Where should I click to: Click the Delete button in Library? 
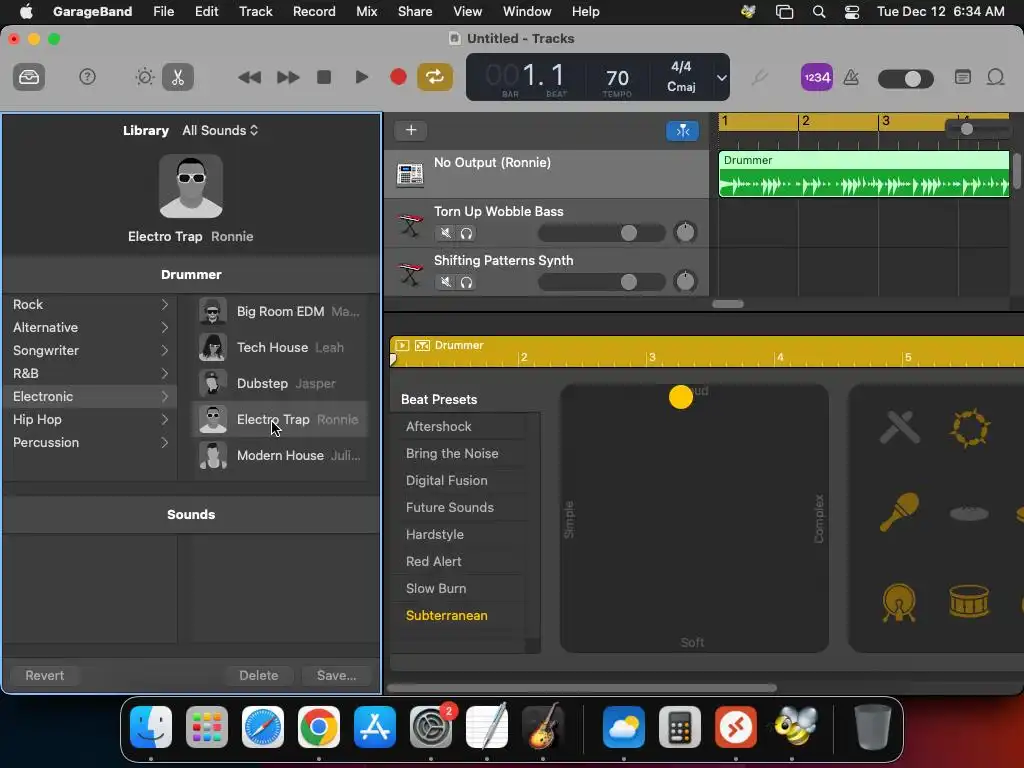pyautogui.click(x=259, y=675)
